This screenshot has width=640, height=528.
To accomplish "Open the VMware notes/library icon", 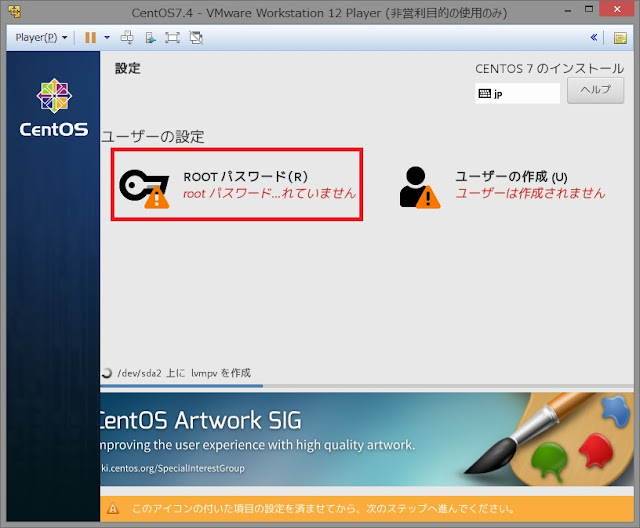I will point(620,38).
